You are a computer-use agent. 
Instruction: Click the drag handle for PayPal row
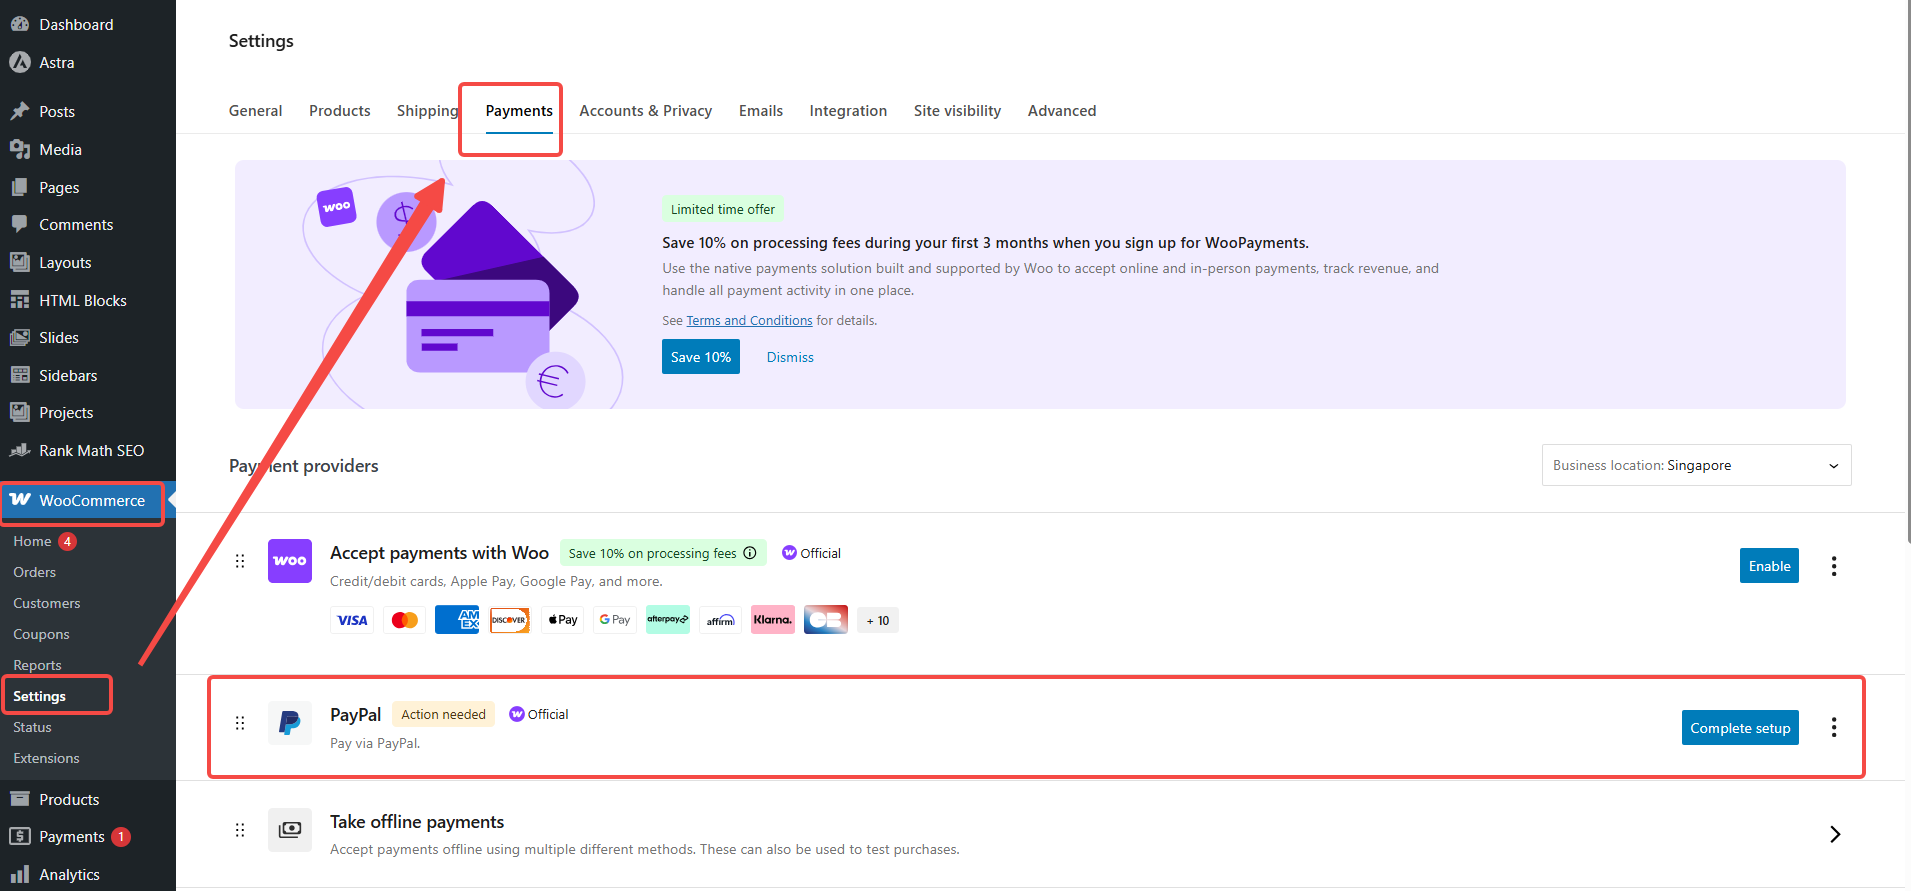tap(240, 723)
